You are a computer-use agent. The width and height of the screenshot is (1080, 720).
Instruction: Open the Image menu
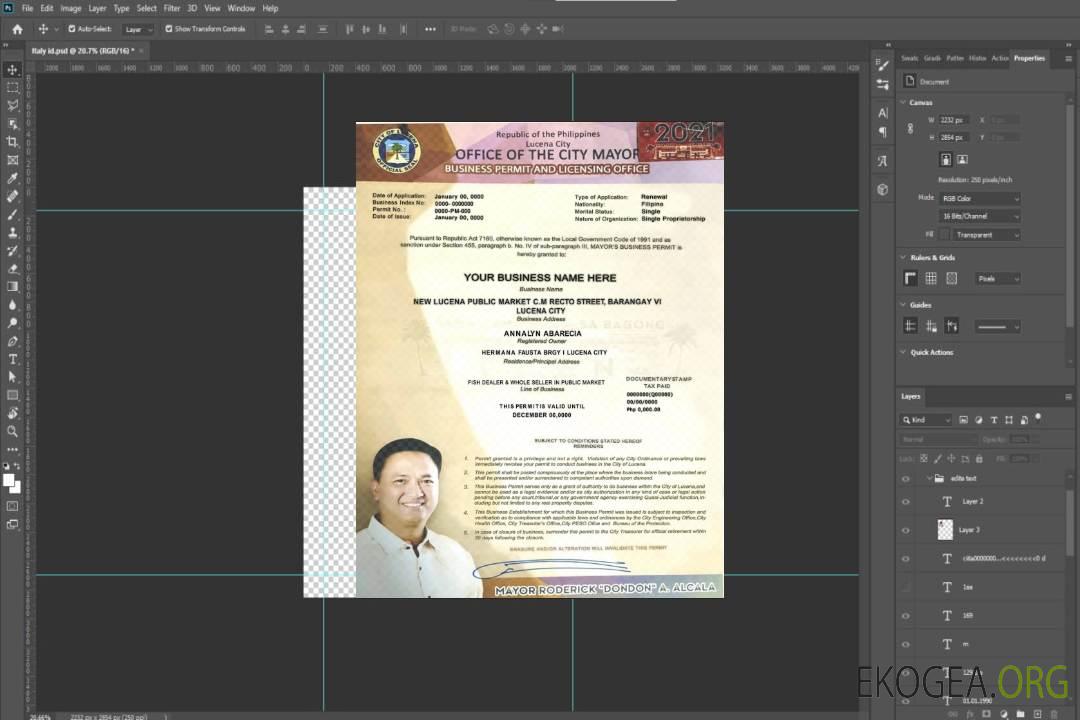pyautogui.click(x=71, y=8)
